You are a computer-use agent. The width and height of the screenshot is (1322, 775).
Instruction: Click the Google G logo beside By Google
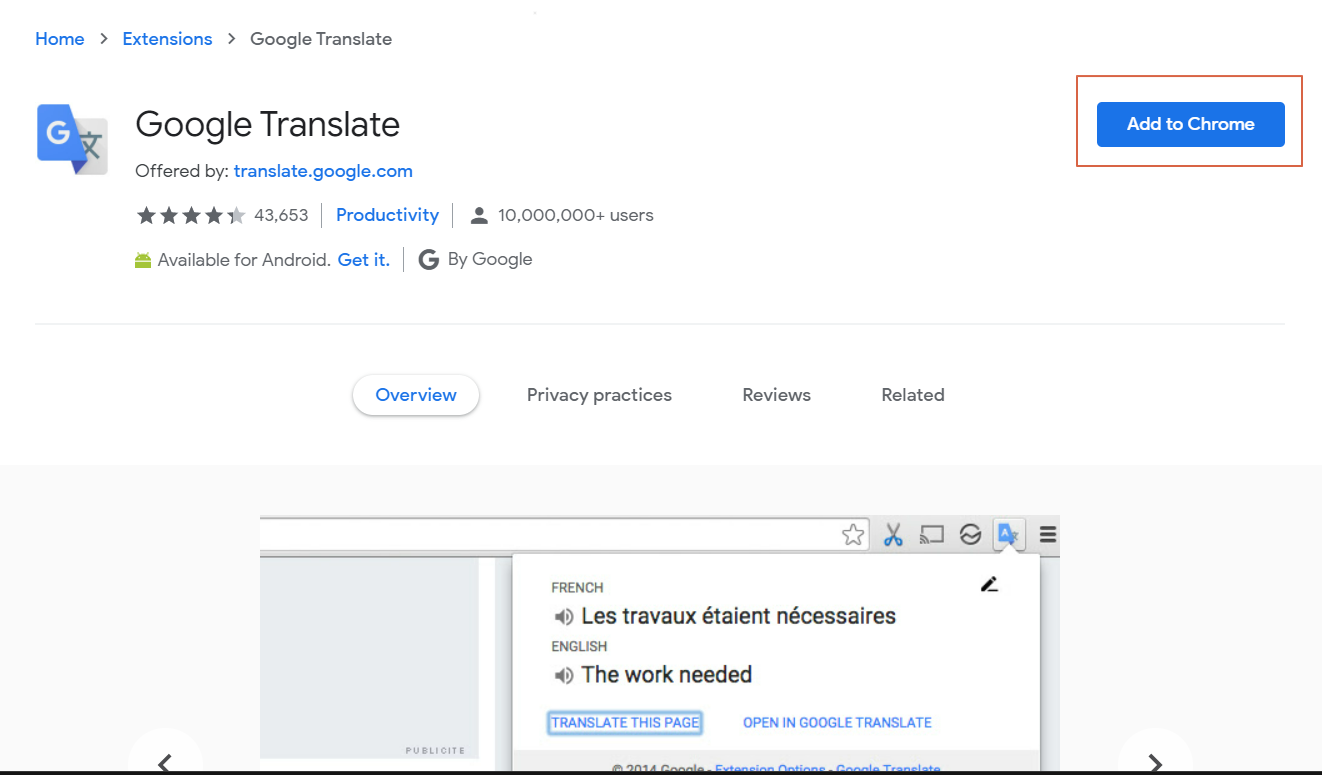click(429, 260)
